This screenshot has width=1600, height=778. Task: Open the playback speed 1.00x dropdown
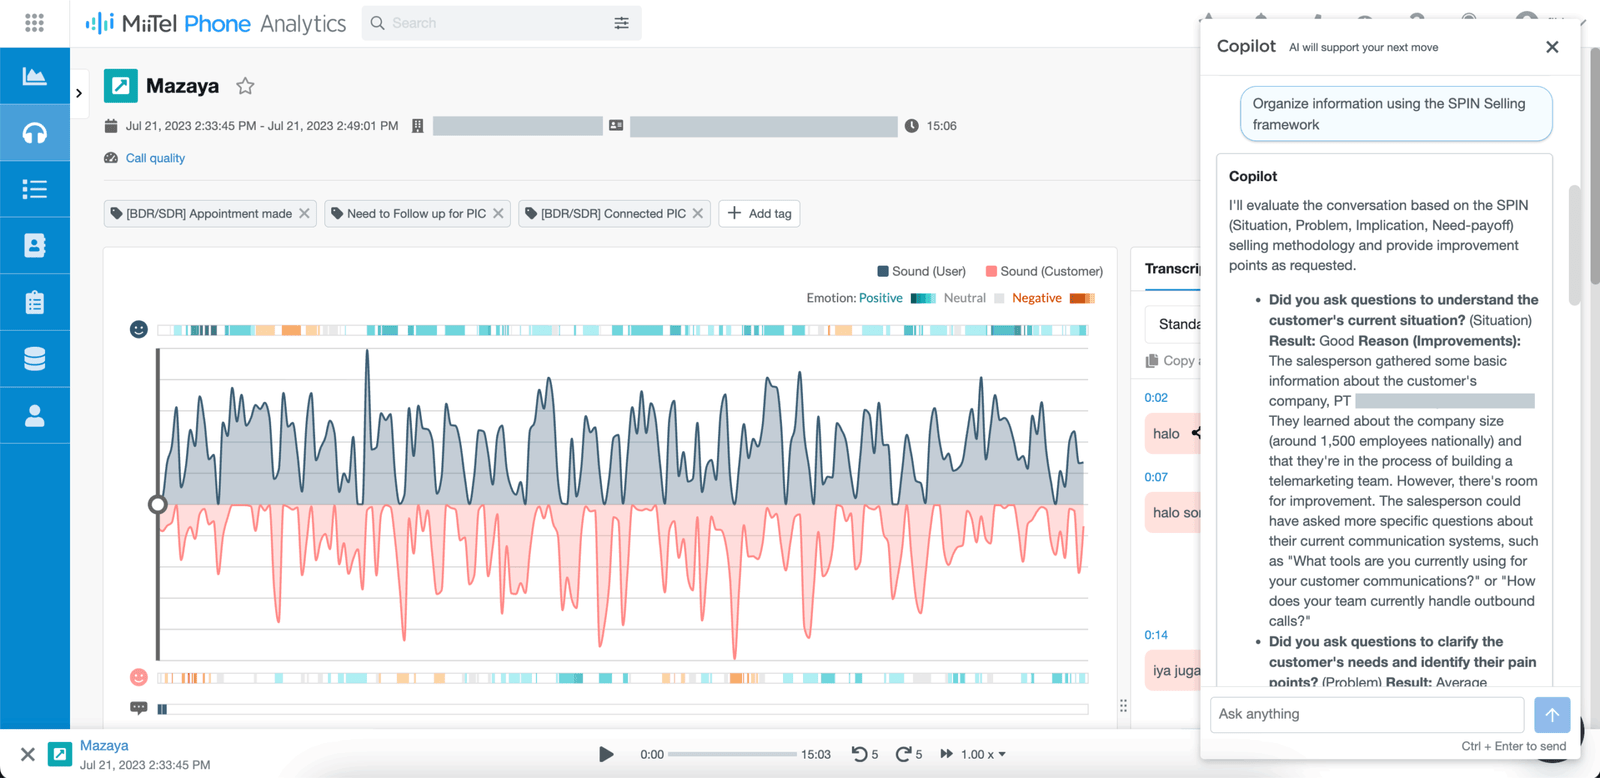(983, 754)
